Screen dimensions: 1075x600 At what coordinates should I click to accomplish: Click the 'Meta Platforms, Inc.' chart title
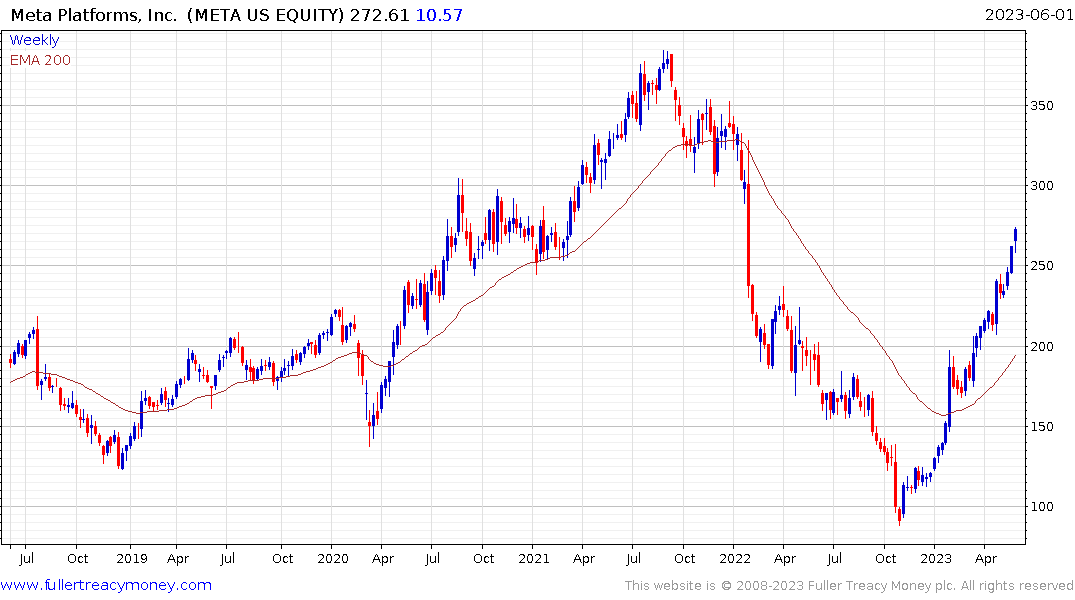click(94, 15)
